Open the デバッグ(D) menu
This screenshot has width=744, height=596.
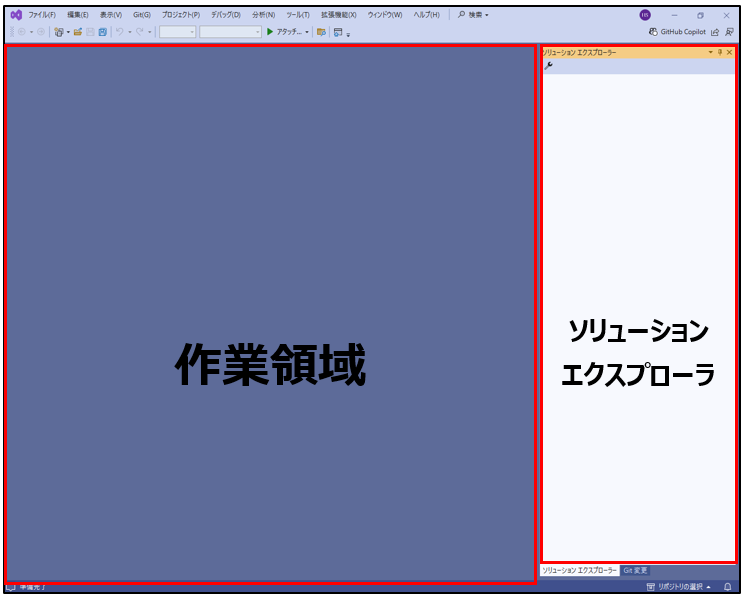(225, 15)
